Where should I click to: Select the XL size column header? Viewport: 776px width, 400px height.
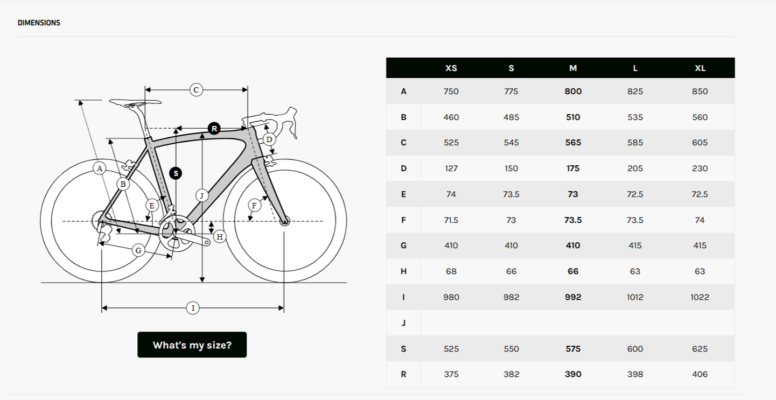[x=700, y=68]
